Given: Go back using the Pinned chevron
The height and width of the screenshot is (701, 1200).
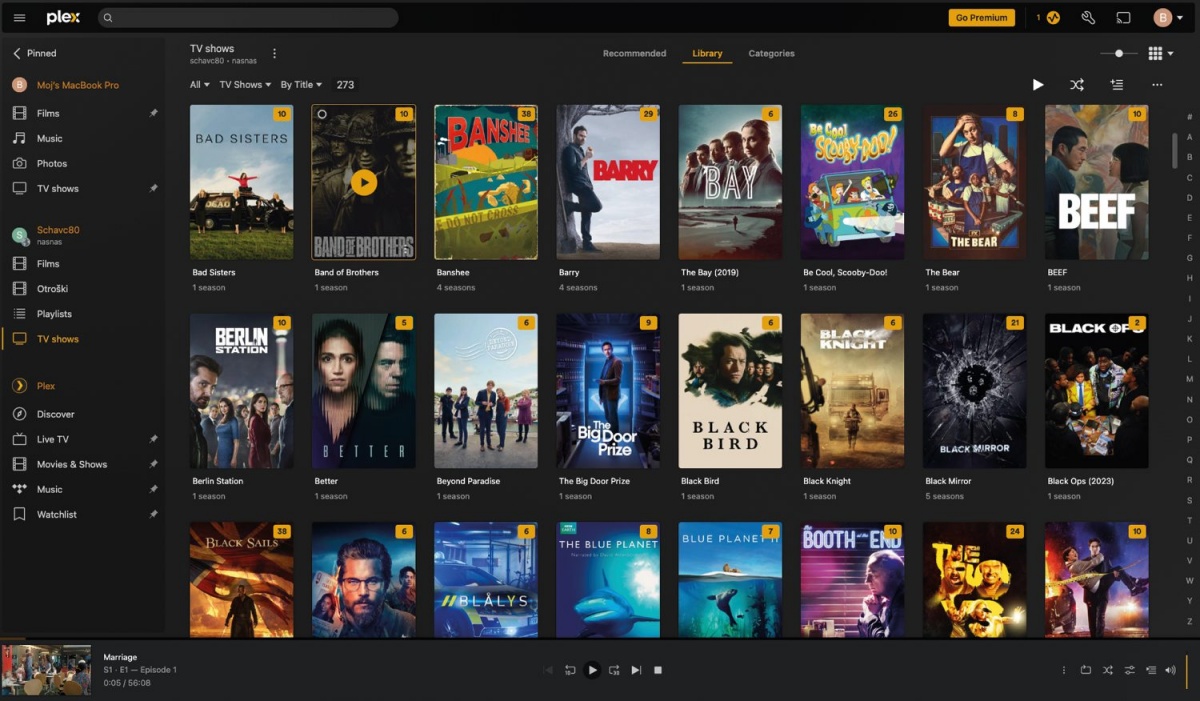Looking at the screenshot, I should coord(17,53).
